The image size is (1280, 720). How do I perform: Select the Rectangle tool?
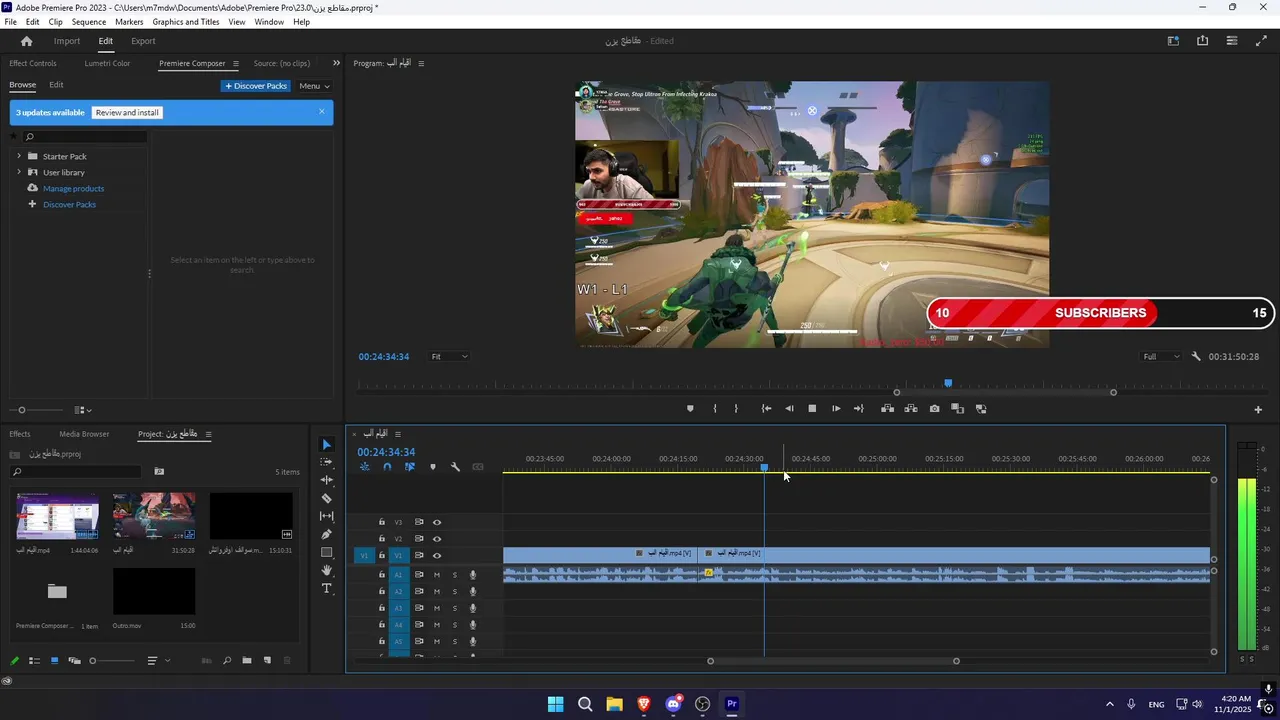[x=326, y=552]
